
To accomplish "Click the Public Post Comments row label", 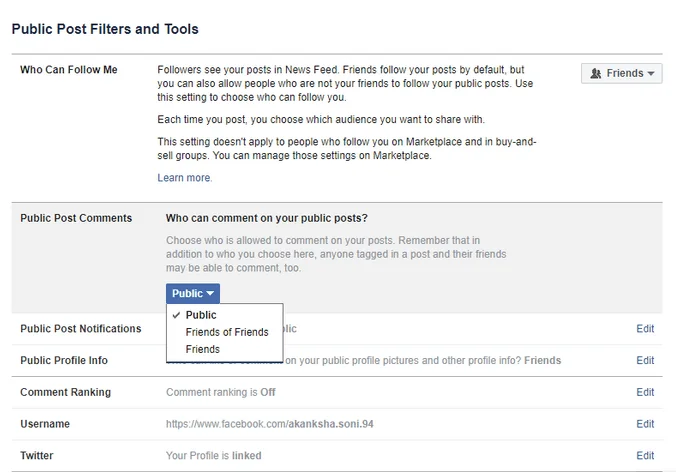I will pos(76,218).
